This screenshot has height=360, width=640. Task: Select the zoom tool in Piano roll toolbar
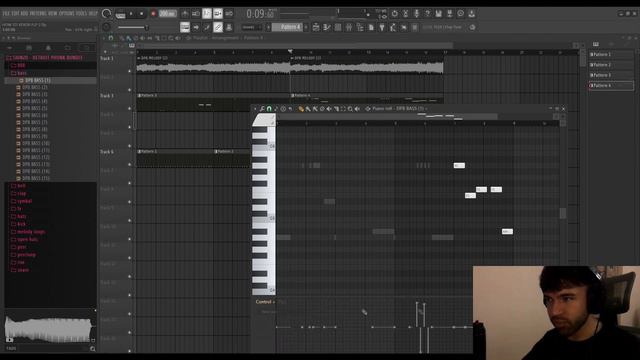pos(350,109)
